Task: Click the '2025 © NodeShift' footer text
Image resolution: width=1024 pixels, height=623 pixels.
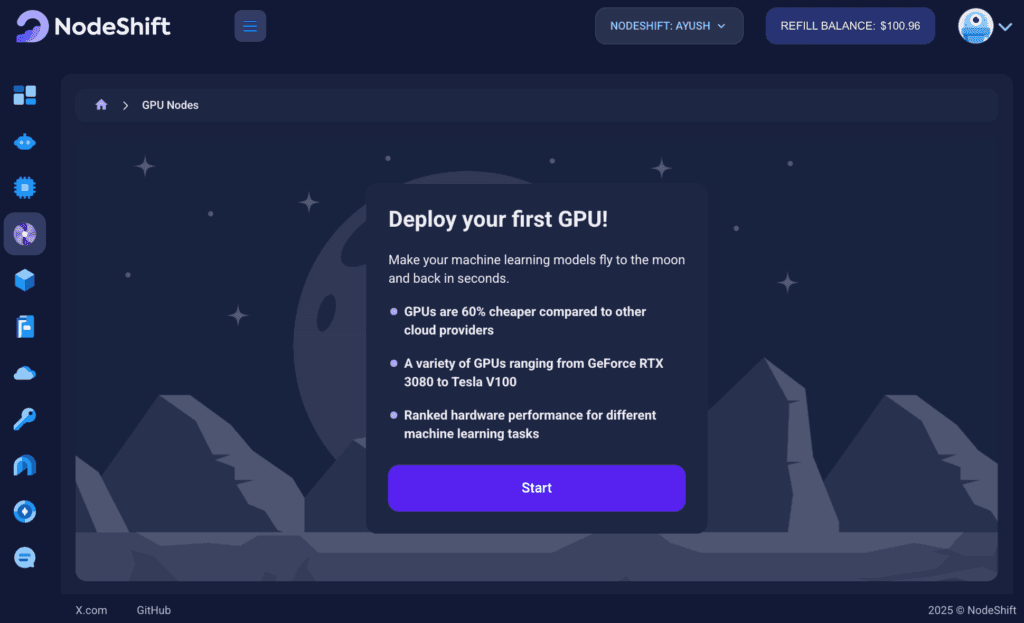Action: (972, 610)
